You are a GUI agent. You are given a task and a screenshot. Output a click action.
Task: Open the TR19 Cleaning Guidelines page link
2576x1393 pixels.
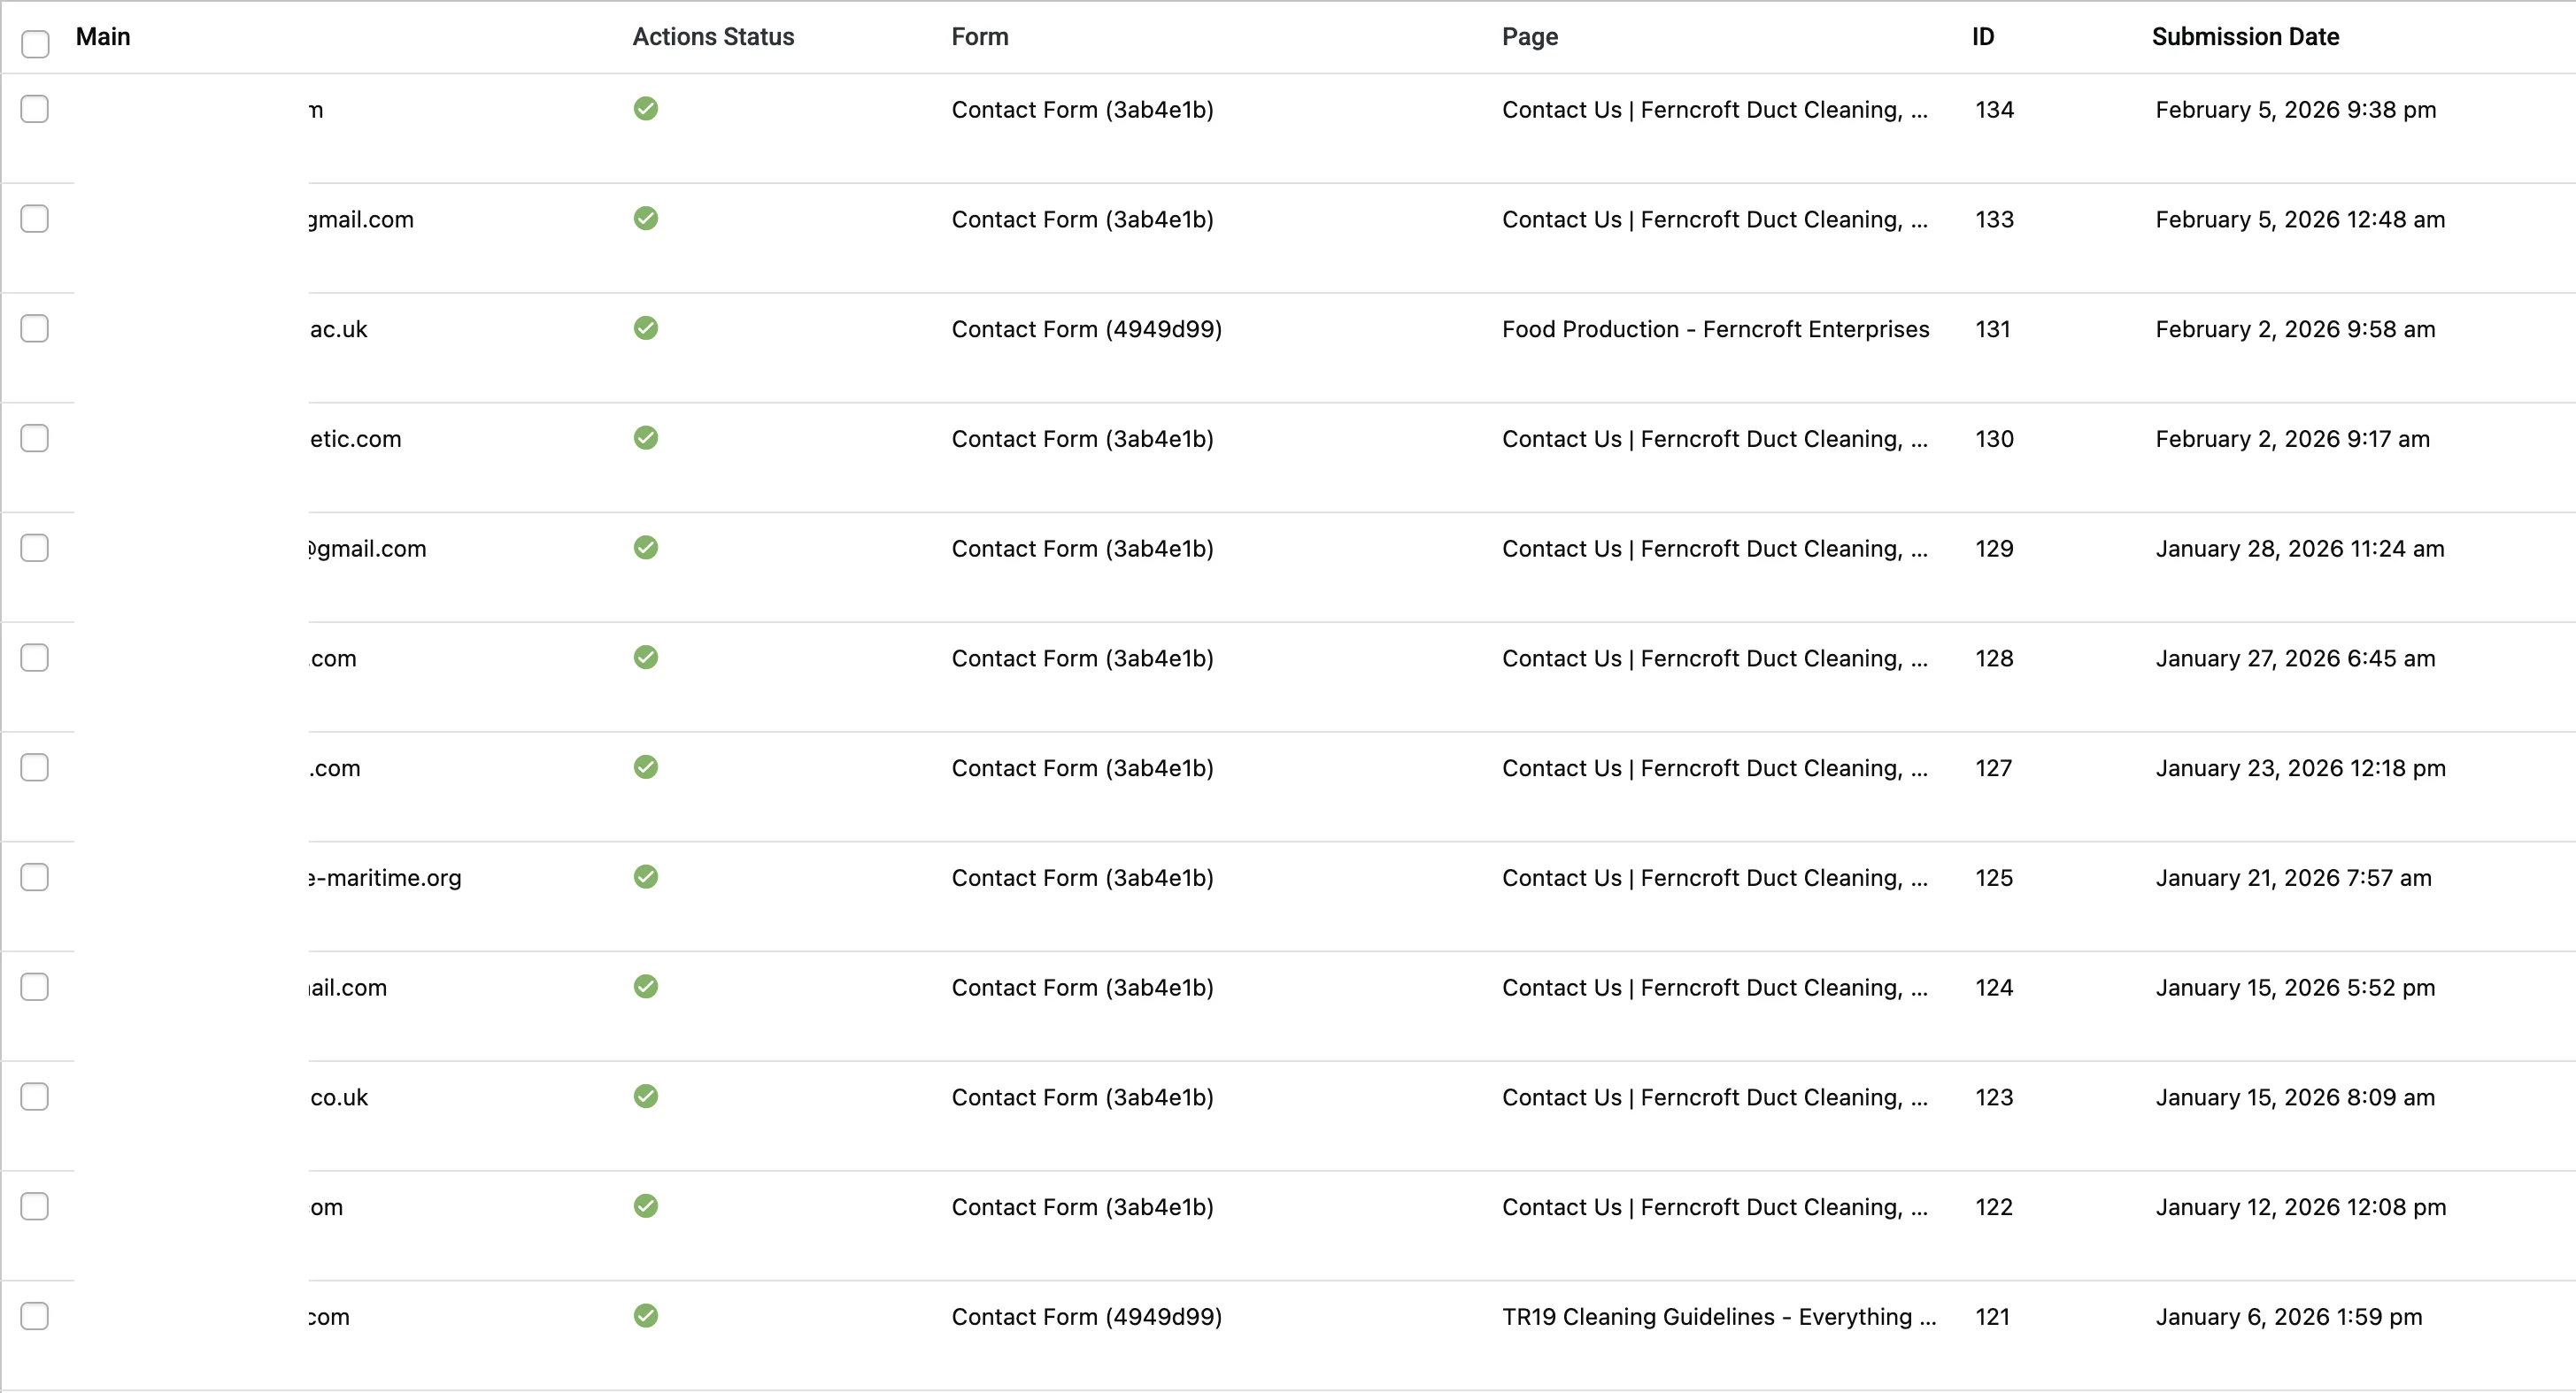(1719, 1317)
